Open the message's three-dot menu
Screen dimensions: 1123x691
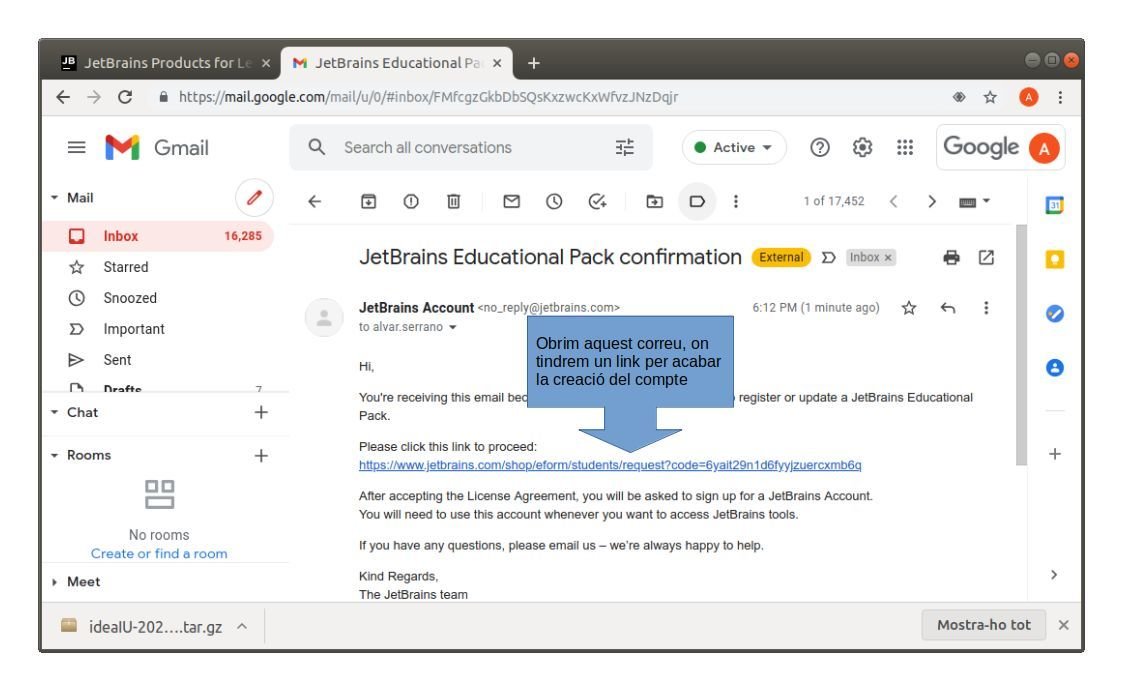pyautogui.click(x=986, y=308)
